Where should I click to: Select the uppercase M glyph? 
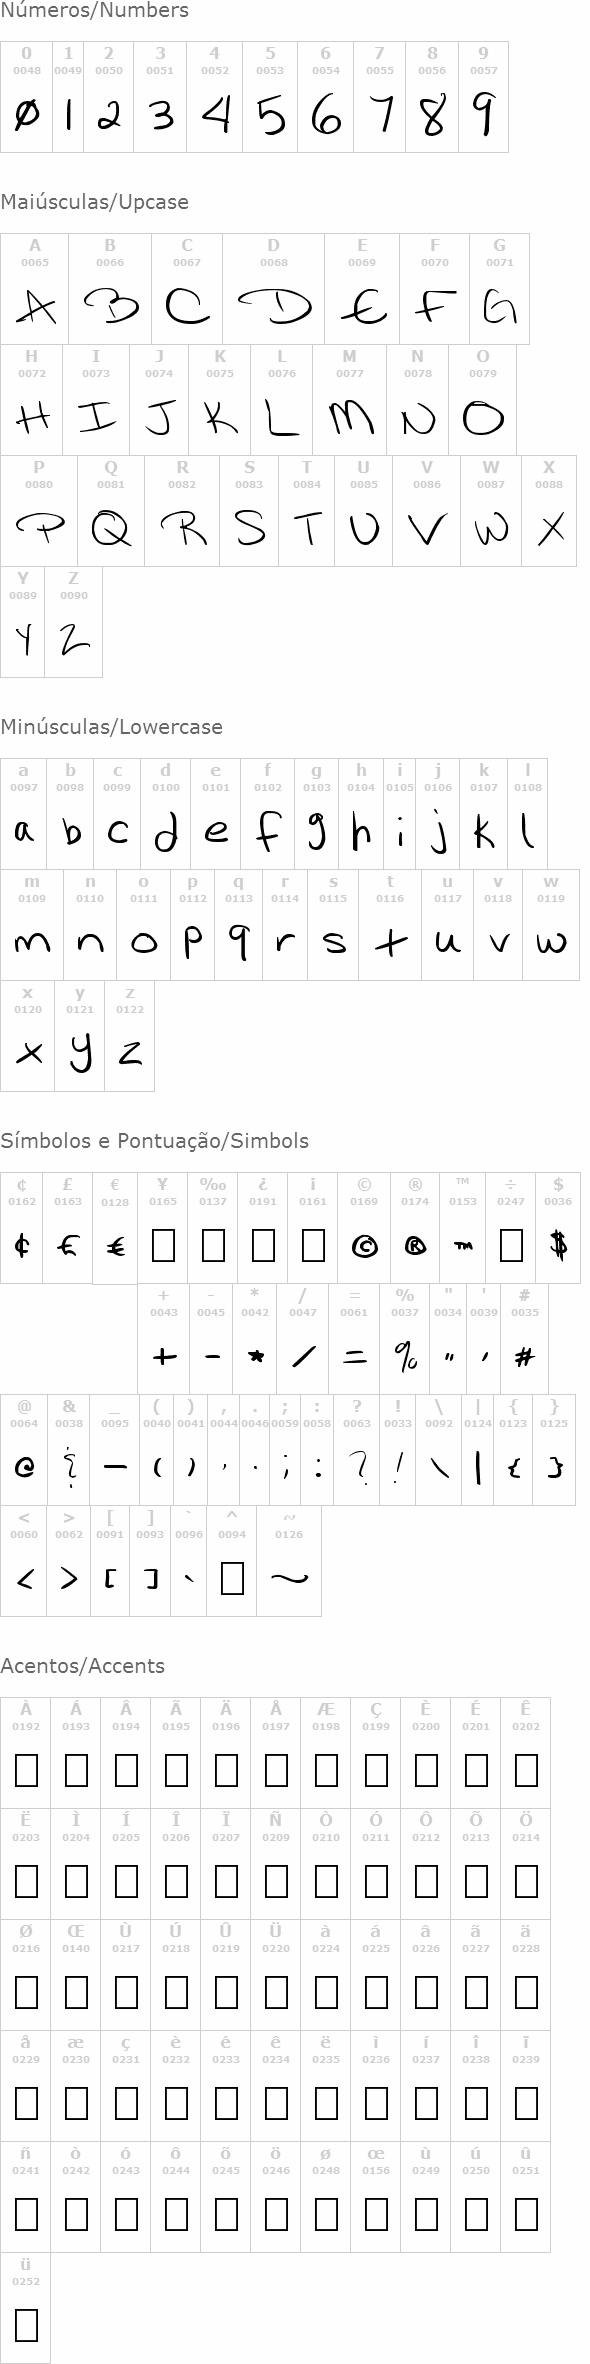tap(350, 417)
